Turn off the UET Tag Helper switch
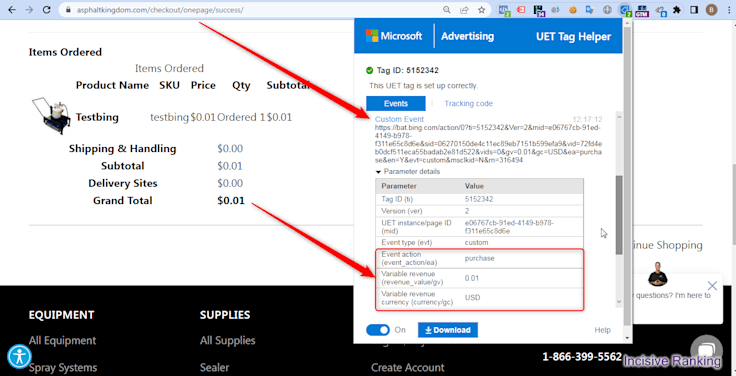This screenshot has width=736, height=376. [x=378, y=330]
